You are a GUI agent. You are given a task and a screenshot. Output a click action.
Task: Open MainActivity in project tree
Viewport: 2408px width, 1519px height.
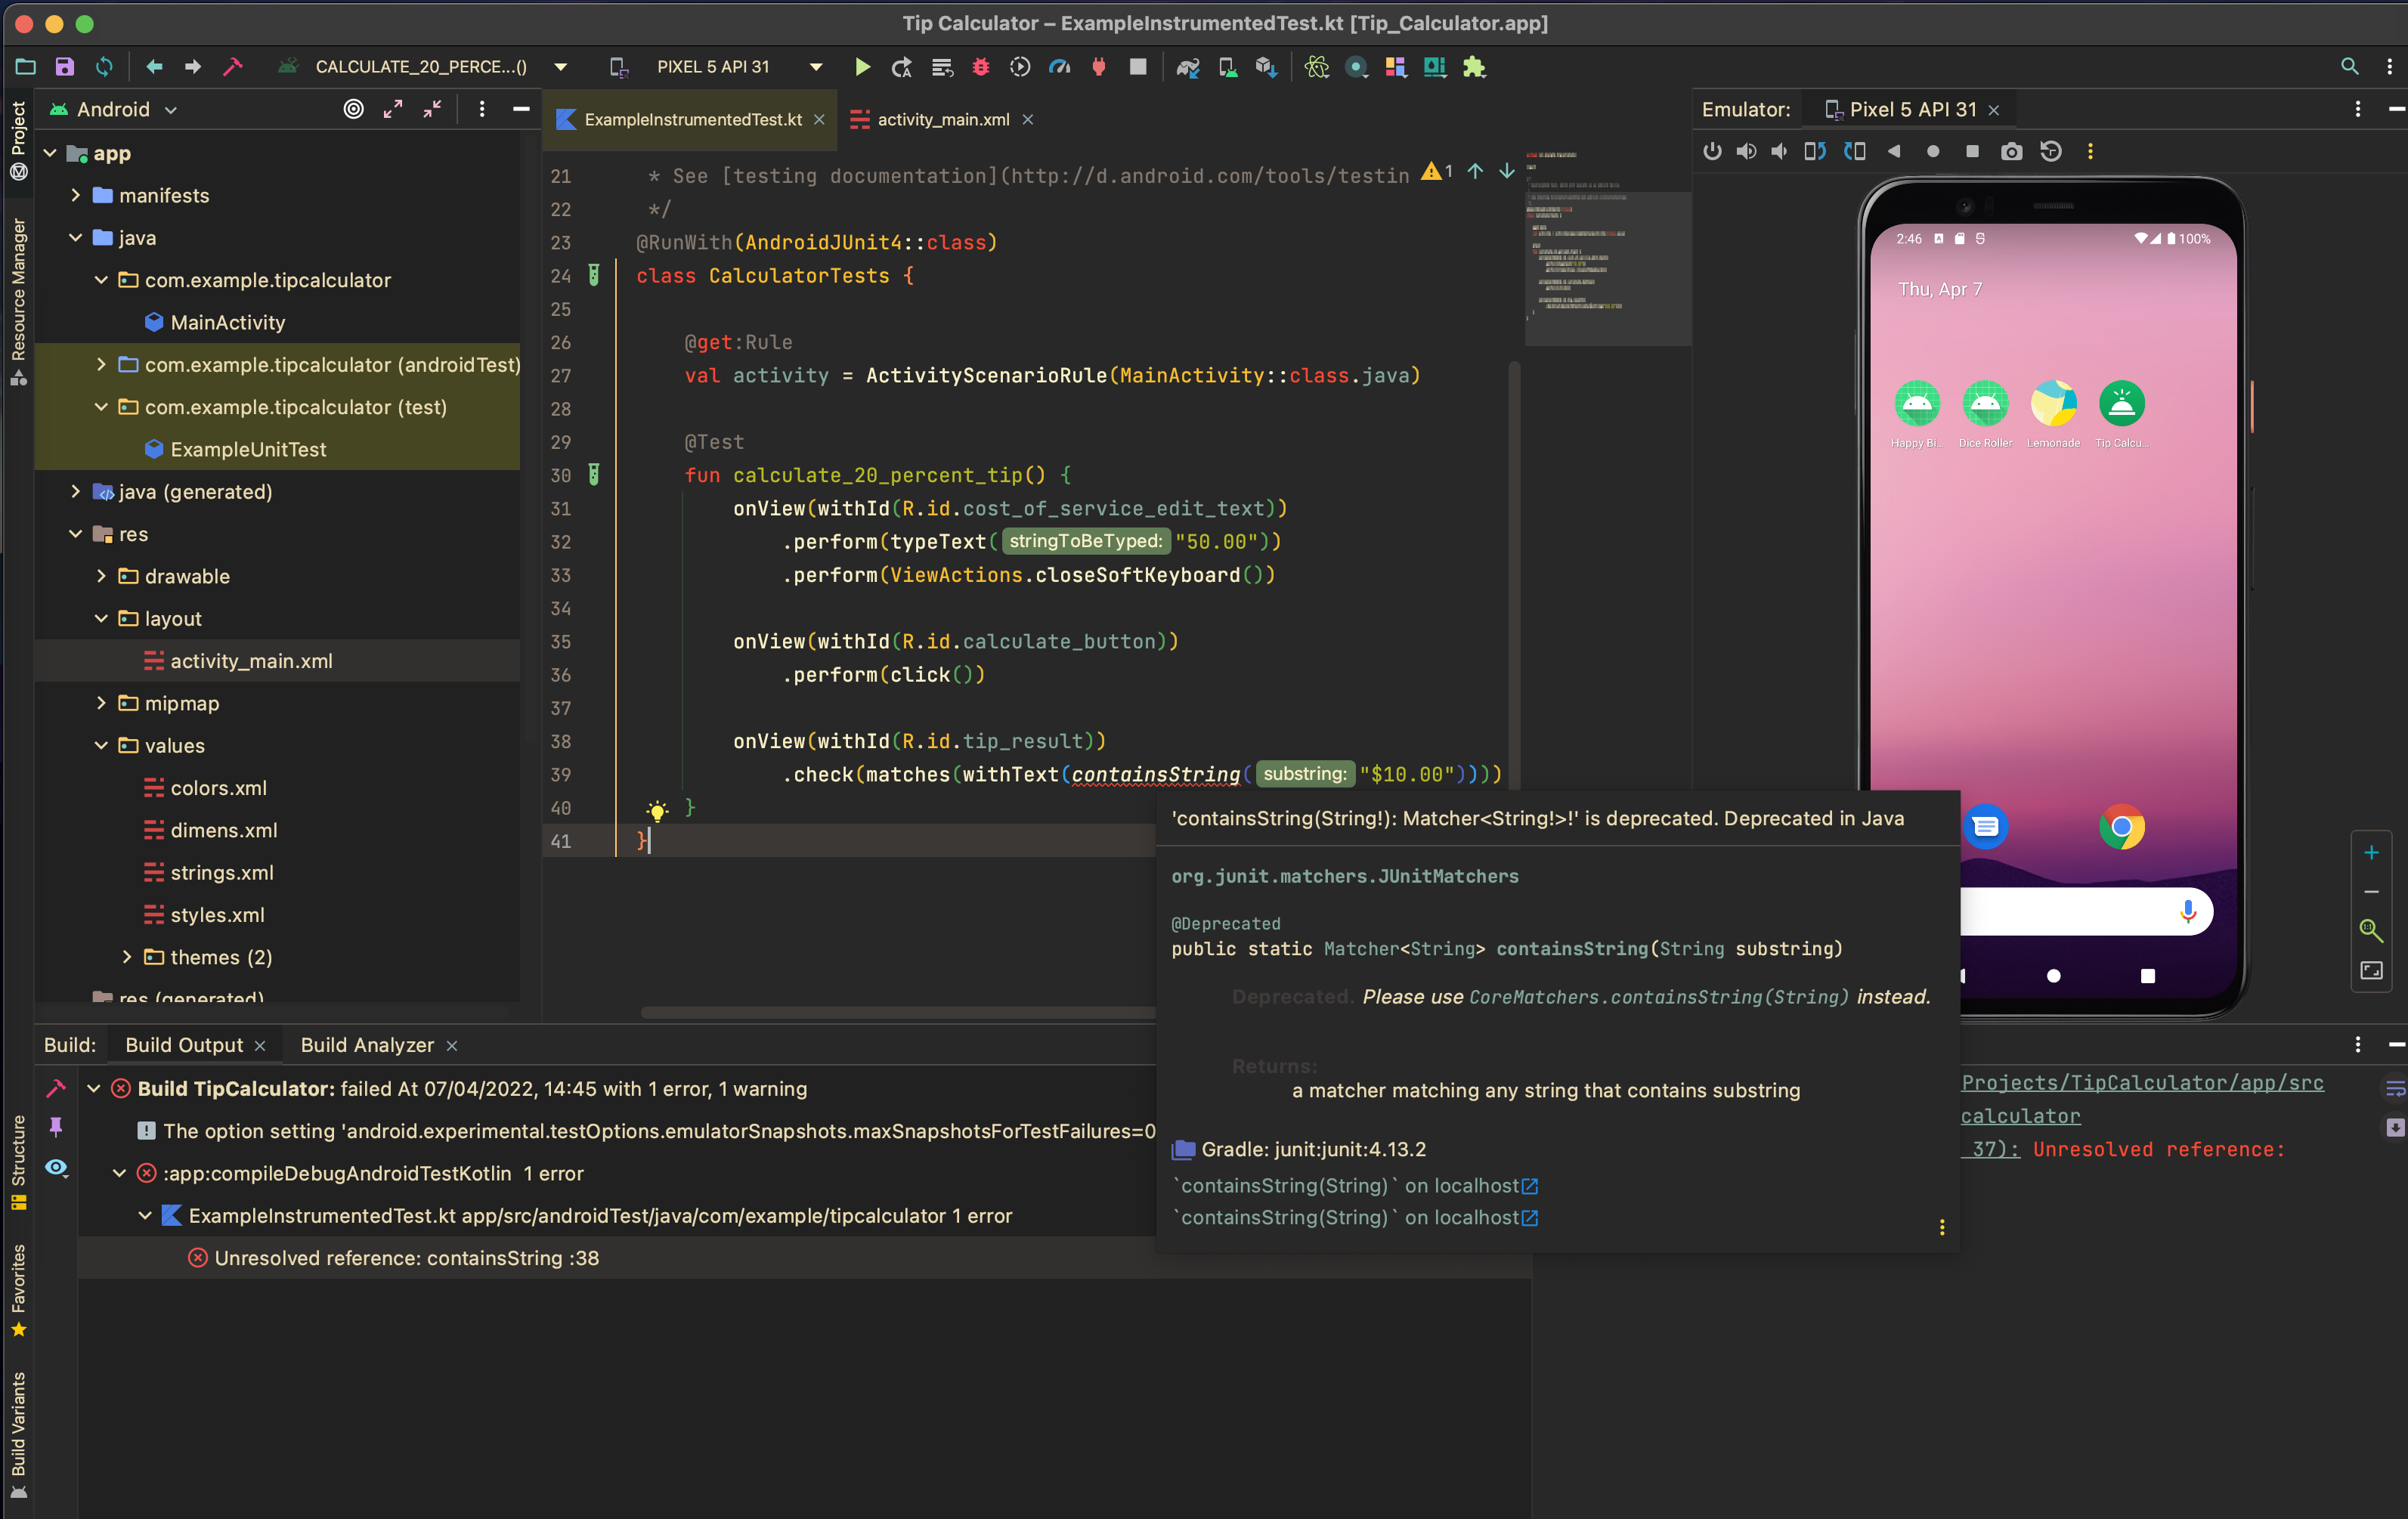pyautogui.click(x=227, y=322)
